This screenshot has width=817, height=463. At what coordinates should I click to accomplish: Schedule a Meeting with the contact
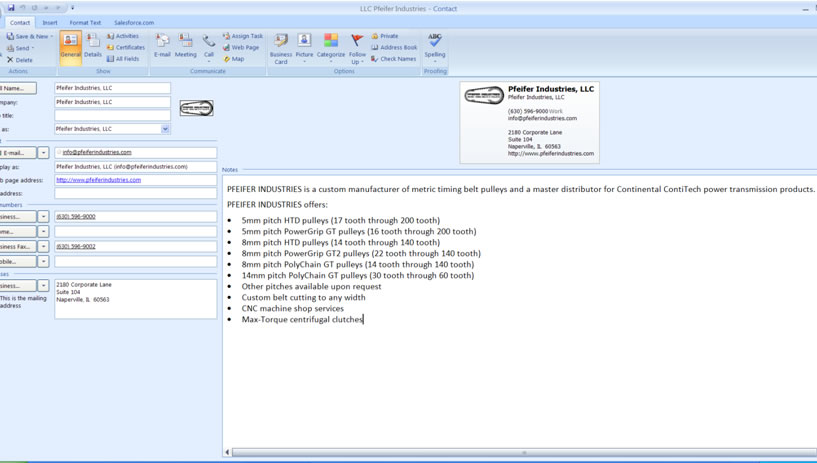pos(185,41)
